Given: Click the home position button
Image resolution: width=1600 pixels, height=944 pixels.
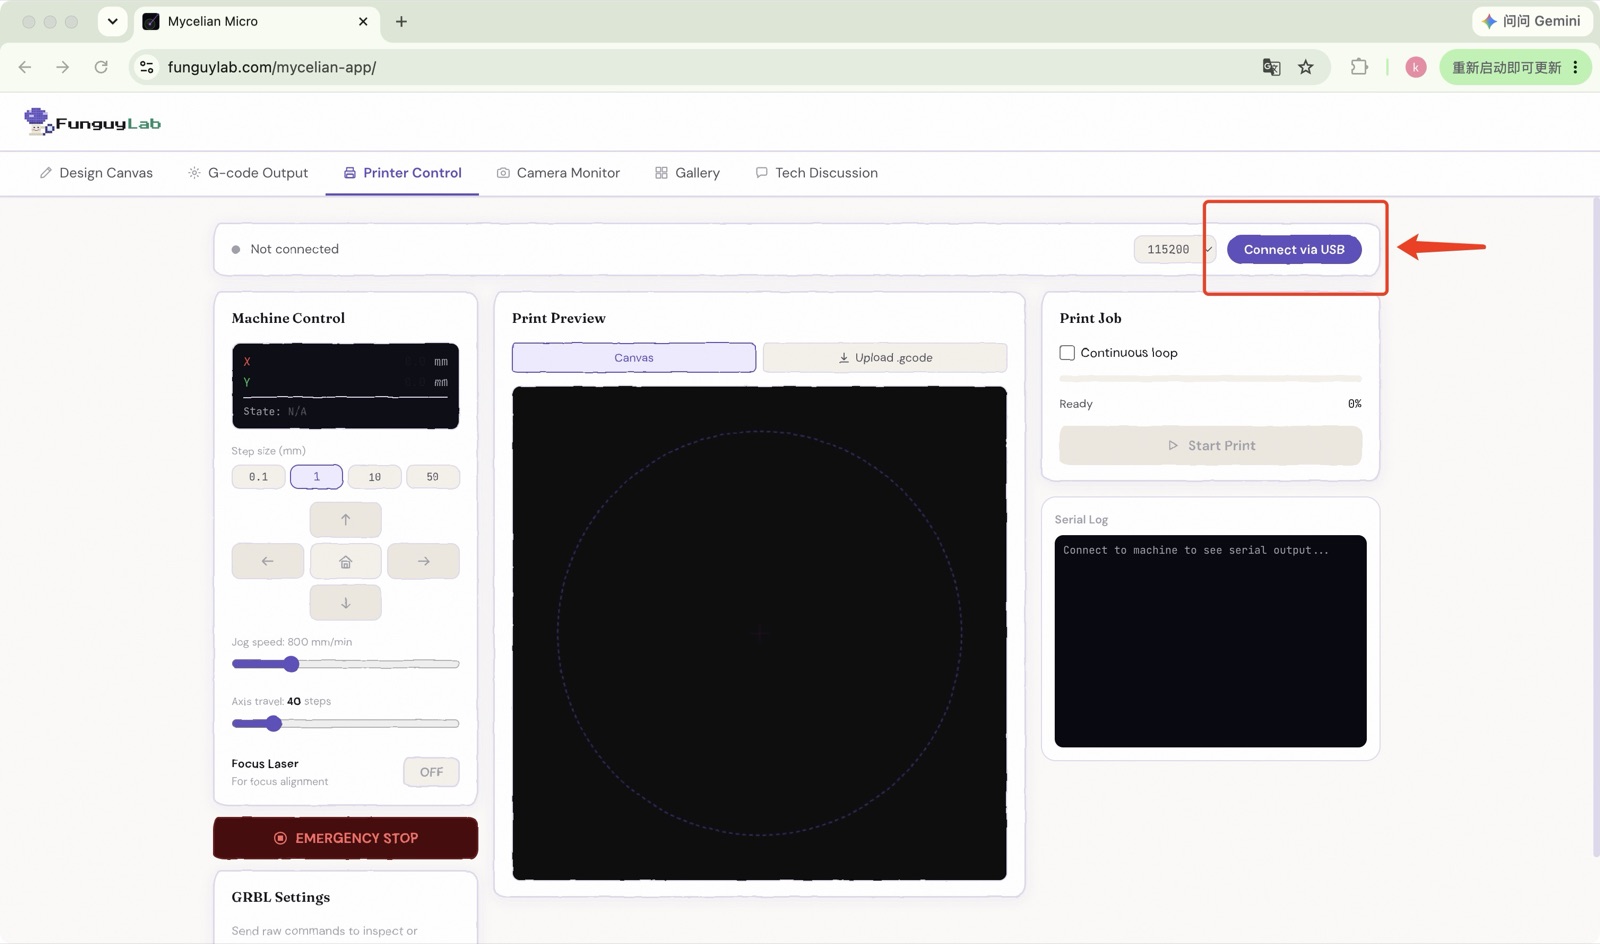Looking at the screenshot, I should [x=345, y=561].
